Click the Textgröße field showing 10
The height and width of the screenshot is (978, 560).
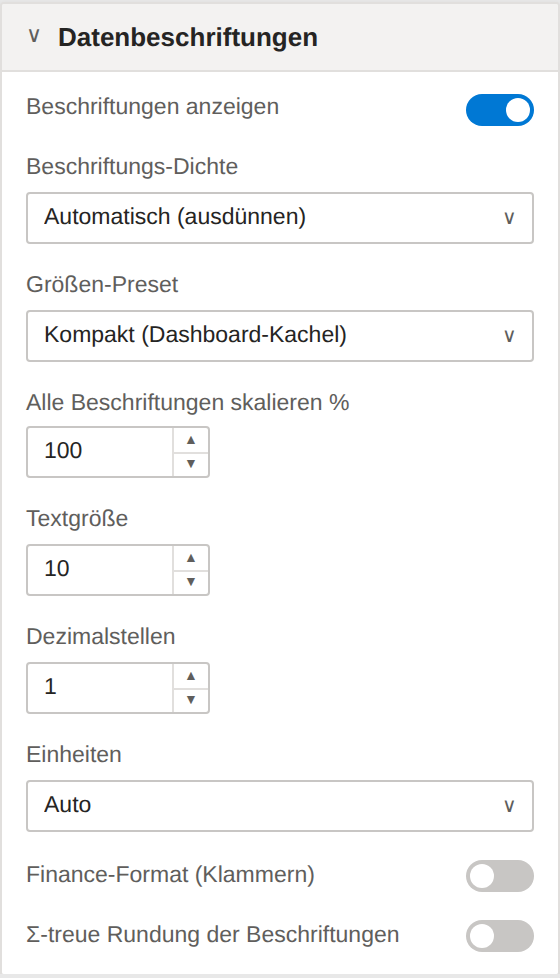pyautogui.click(x=100, y=570)
